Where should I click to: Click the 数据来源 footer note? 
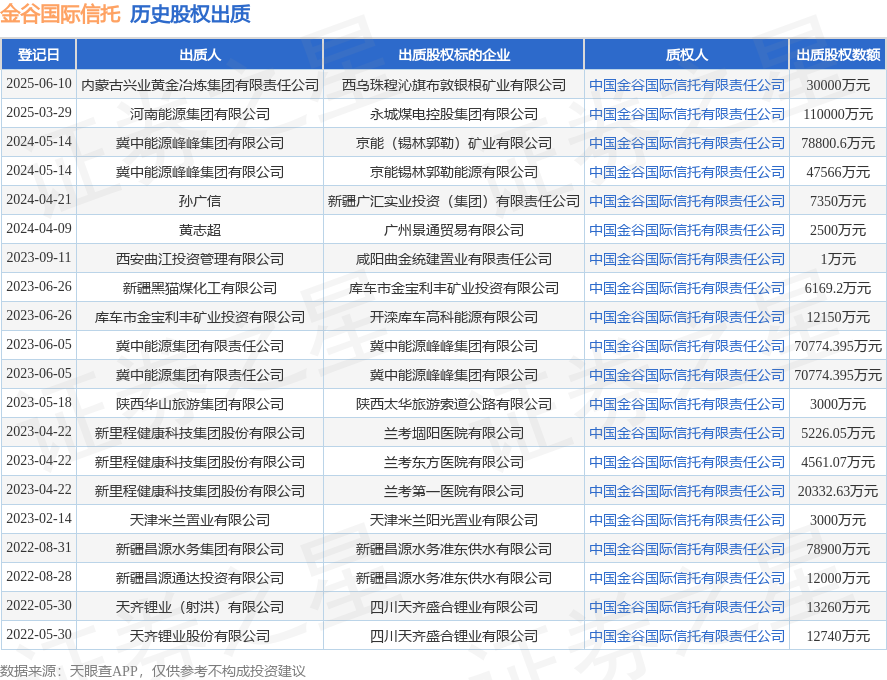[x=153, y=671]
